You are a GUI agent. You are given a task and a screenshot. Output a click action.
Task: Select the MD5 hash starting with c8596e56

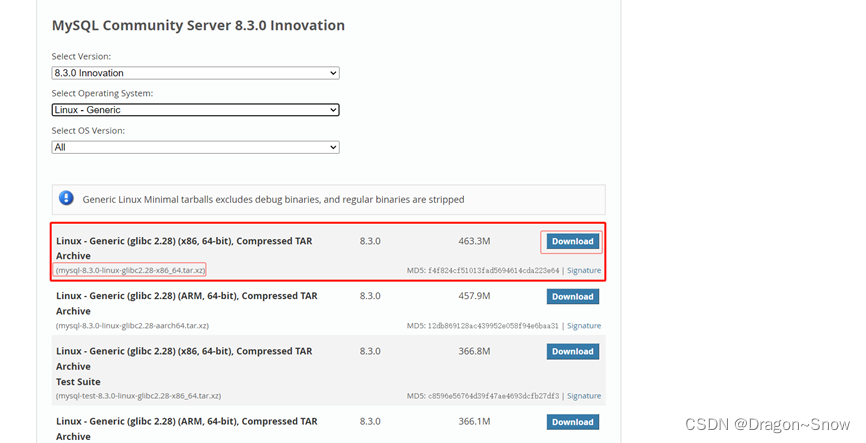point(493,396)
